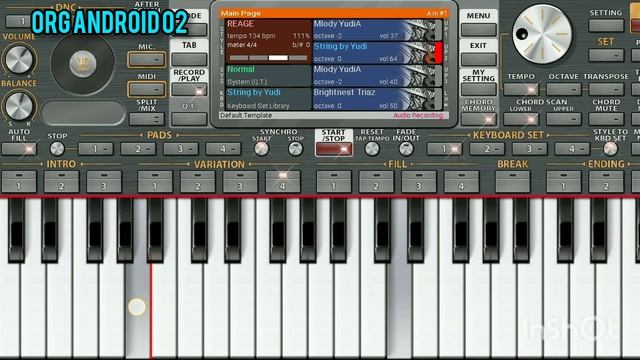This screenshot has width=640, height=360.
Task: Trigger PADS button 3
Action: click(181, 149)
